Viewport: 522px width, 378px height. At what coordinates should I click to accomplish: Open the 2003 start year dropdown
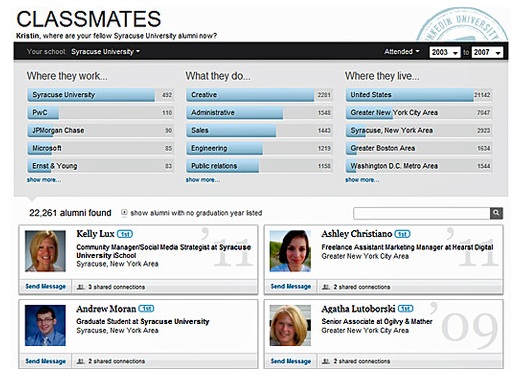(445, 52)
